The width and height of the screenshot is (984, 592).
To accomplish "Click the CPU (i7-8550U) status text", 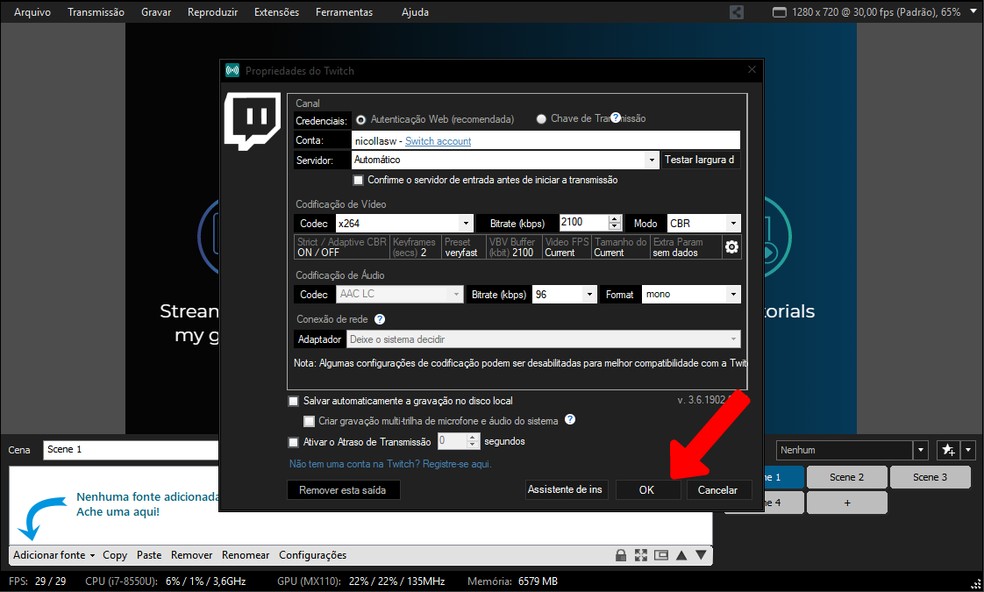I will [166, 581].
